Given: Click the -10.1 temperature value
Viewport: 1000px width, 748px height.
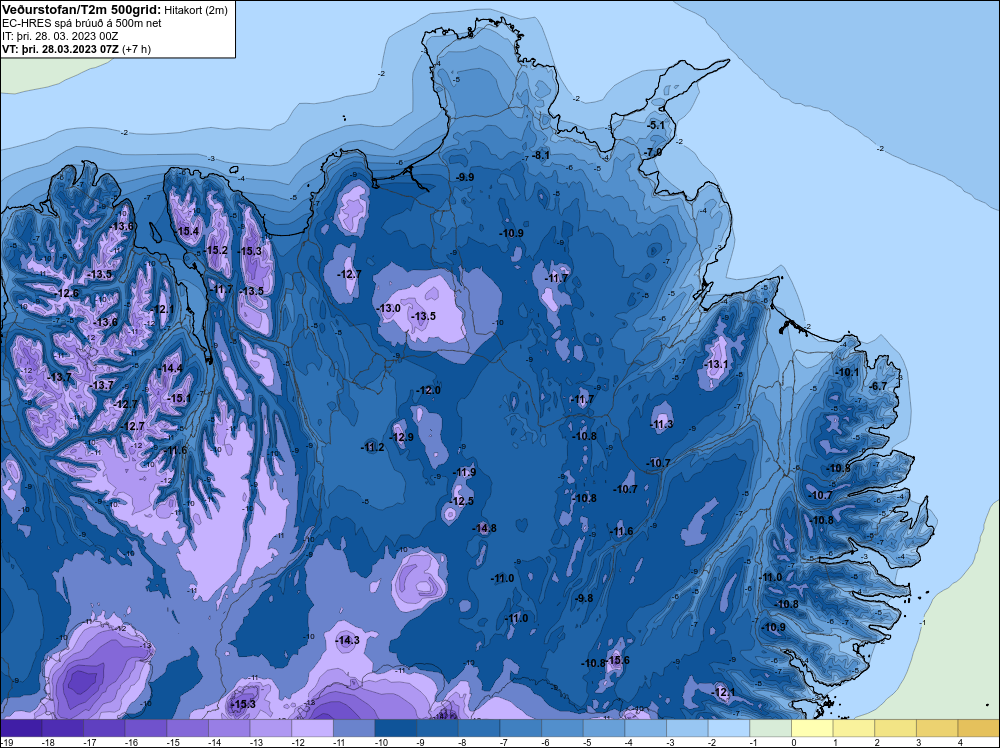Looking at the screenshot, I should [x=847, y=372].
